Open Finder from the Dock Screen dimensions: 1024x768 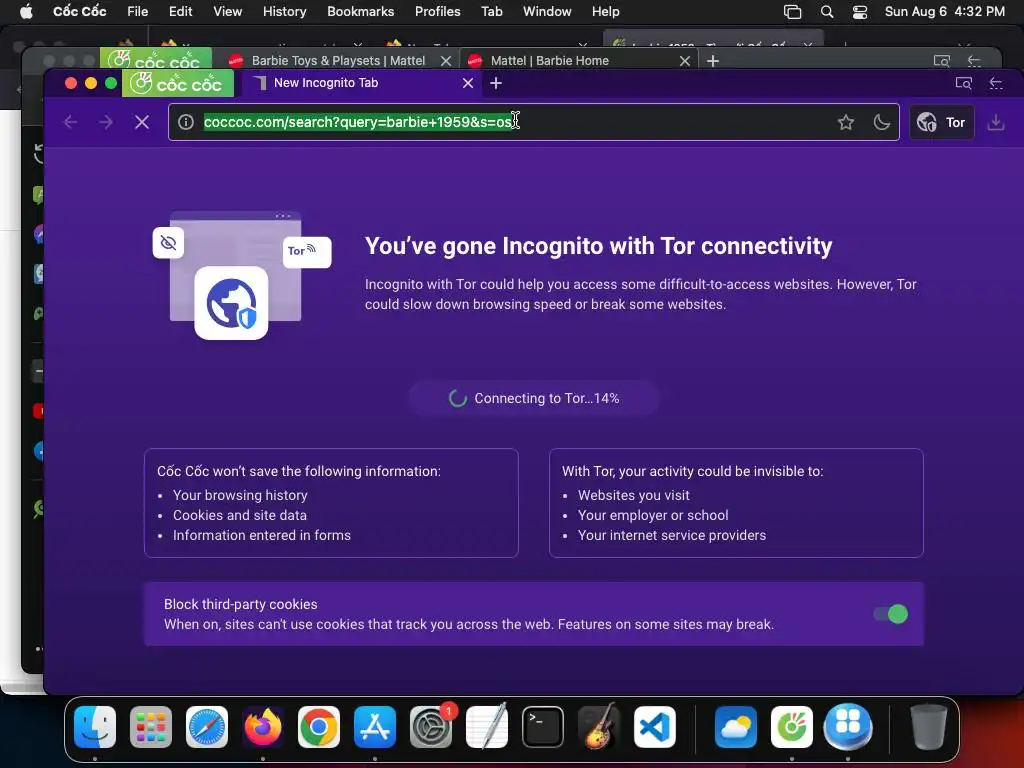(x=95, y=727)
